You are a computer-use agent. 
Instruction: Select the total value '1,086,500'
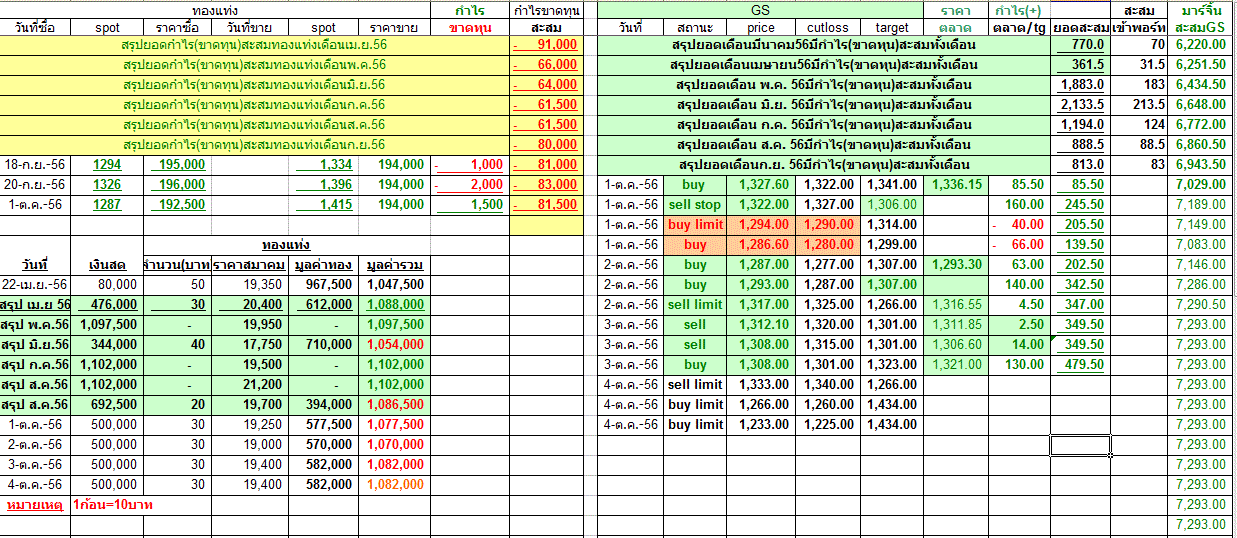coord(395,404)
